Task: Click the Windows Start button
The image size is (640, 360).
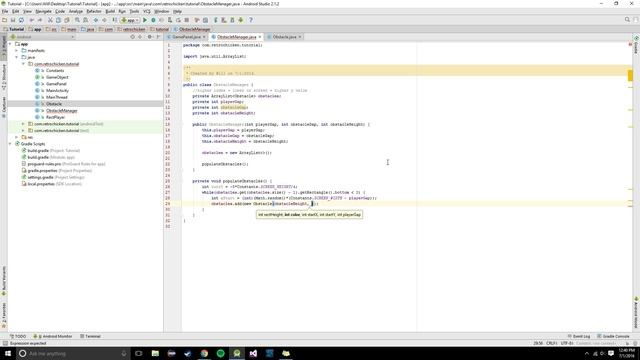Action: click(x=8, y=353)
